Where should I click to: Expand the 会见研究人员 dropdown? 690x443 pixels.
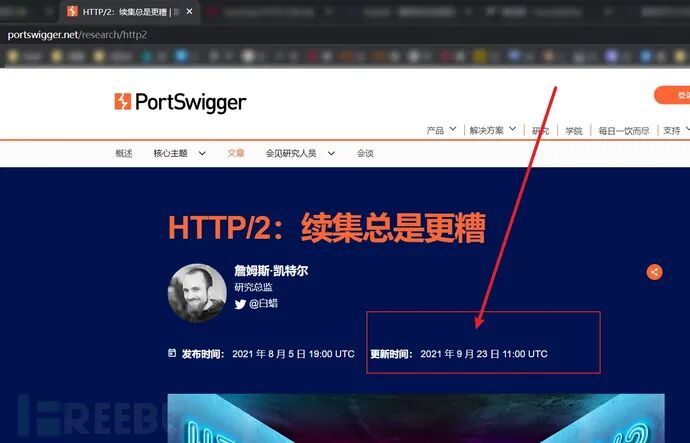300,153
